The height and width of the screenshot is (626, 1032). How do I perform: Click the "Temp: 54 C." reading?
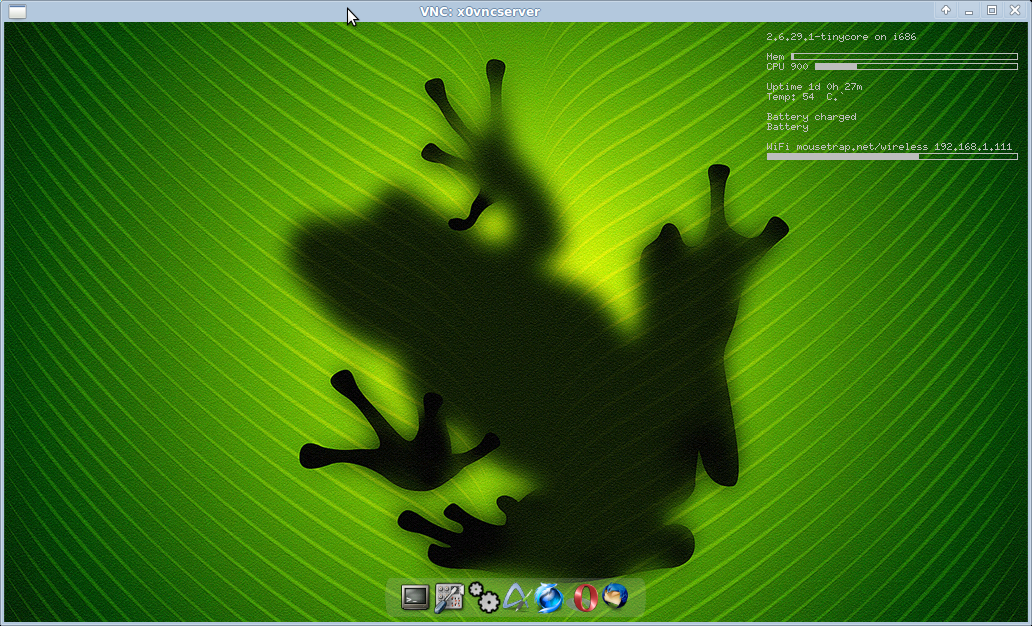click(x=804, y=97)
